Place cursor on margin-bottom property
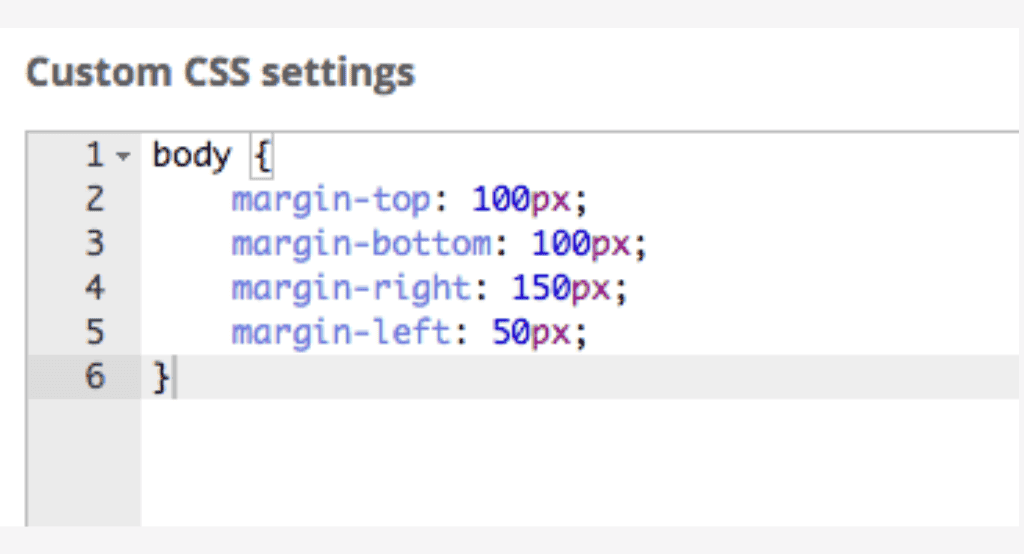Viewport: 1024px width, 554px height. coord(361,244)
